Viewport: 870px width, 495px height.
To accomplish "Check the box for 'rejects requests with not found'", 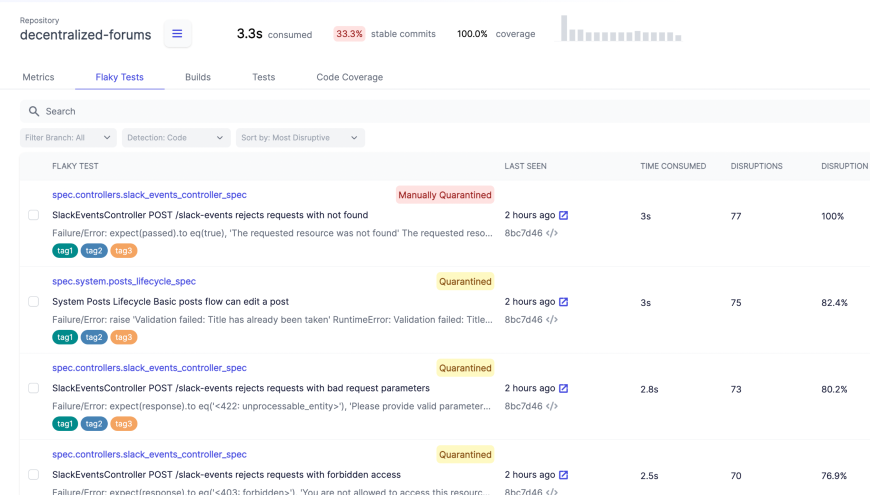I will click(x=33, y=215).
